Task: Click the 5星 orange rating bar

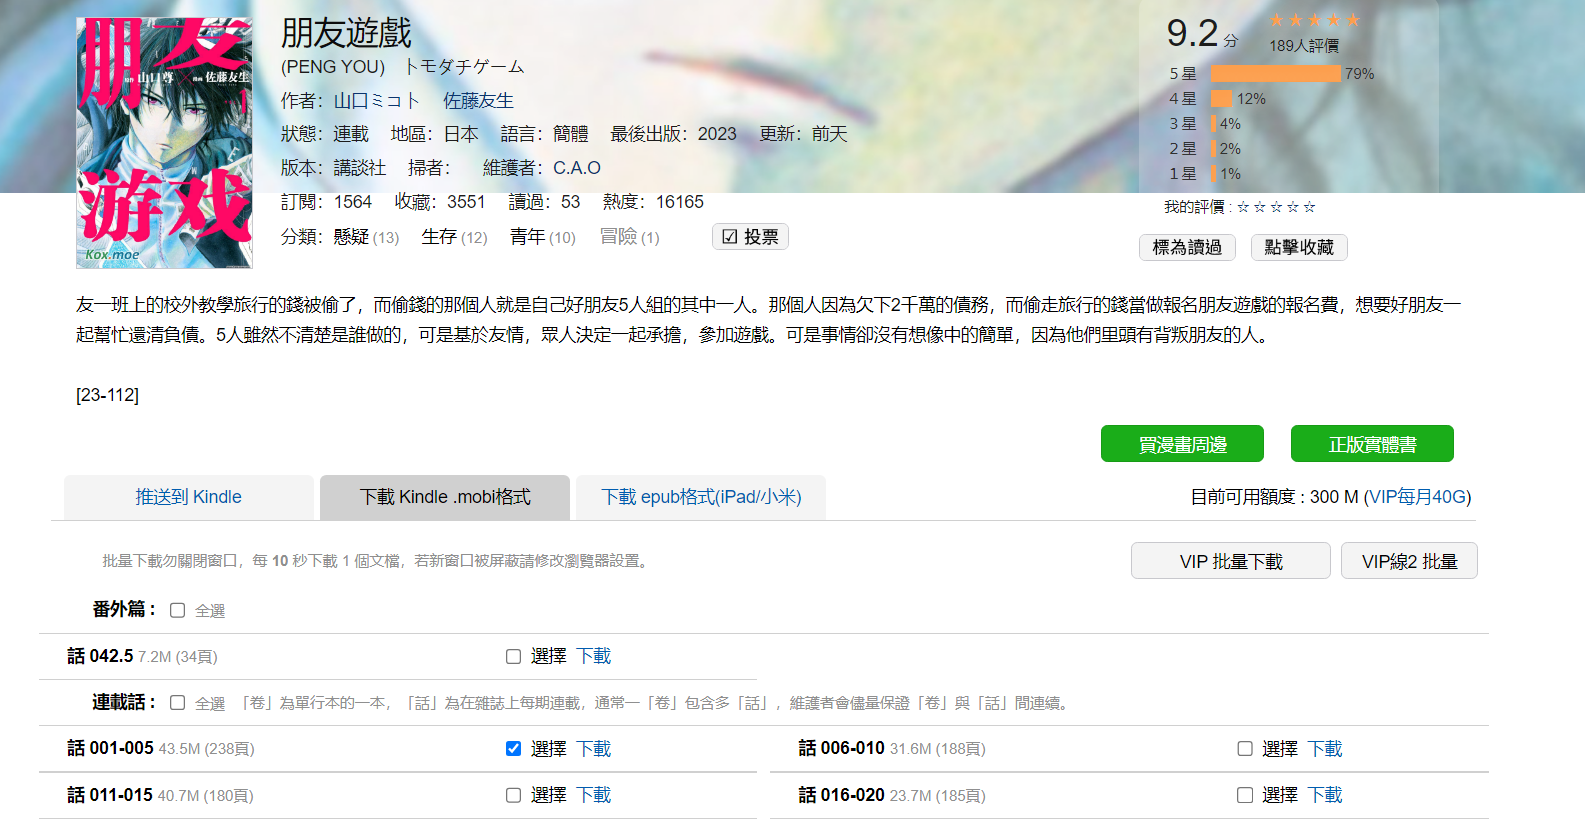Action: click(1275, 74)
